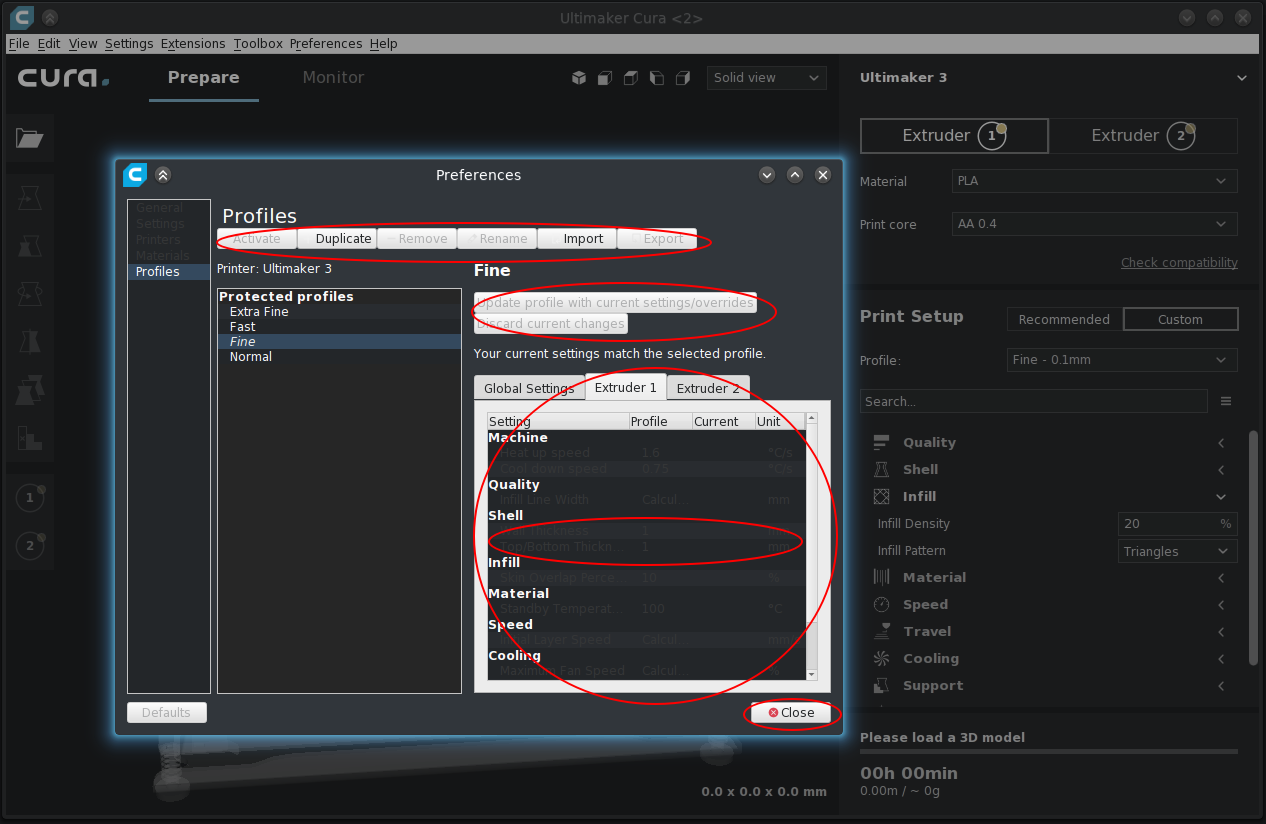Click the profile settings table scrollbar down arrow
The width and height of the screenshot is (1266, 824).
(x=811, y=674)
